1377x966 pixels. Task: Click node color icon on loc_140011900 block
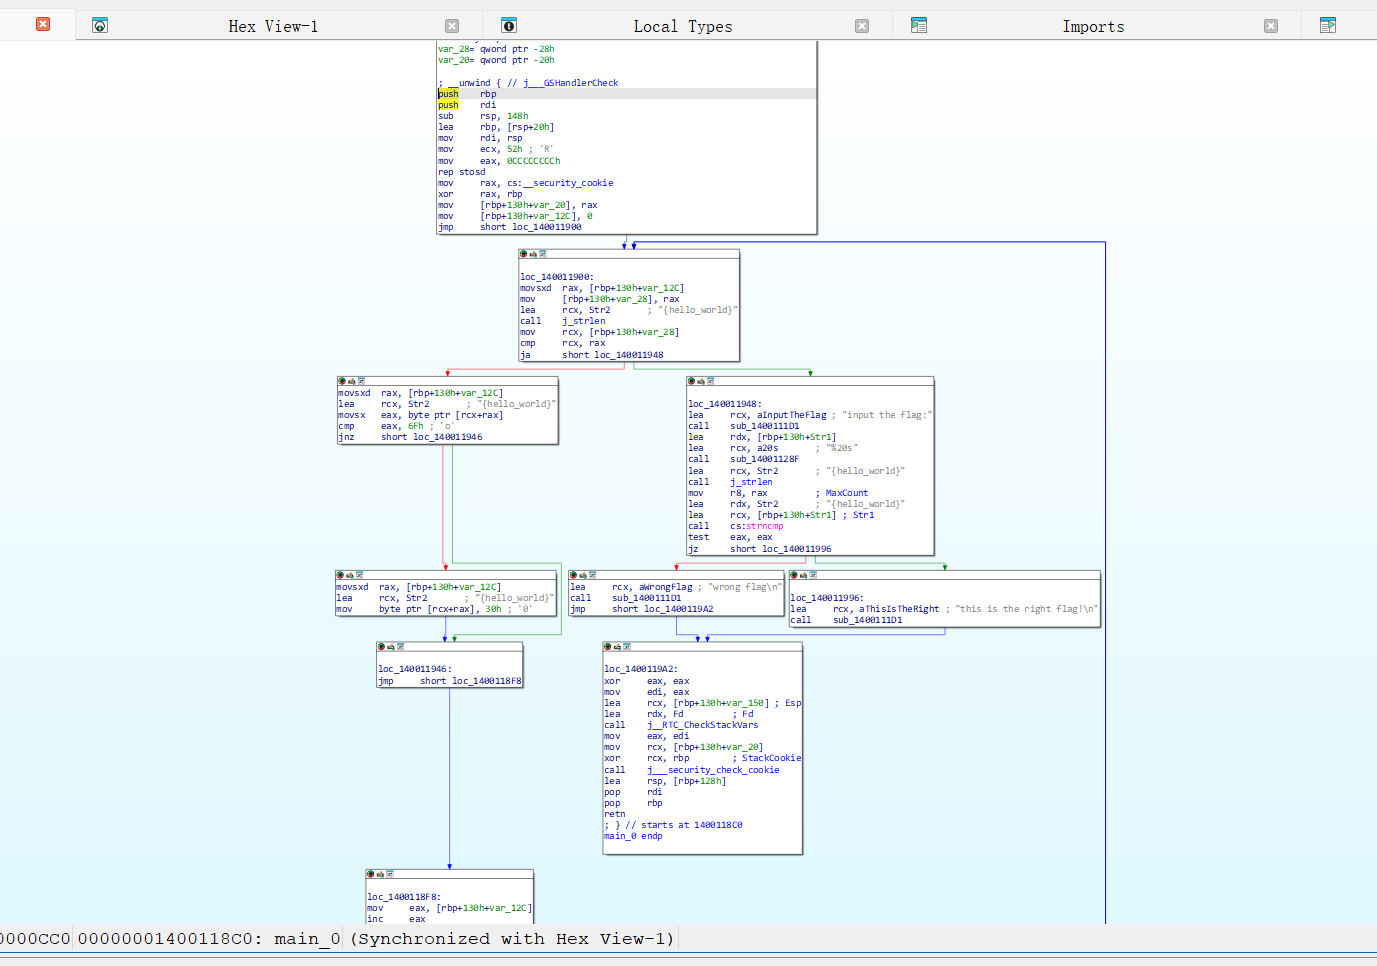(x=523, y=254)
